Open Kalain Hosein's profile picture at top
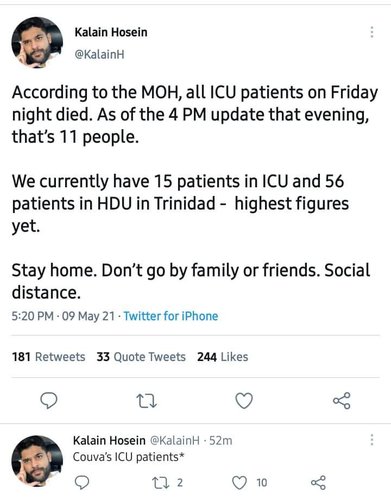This screenshot has width=391, height=500. [37, 42]
